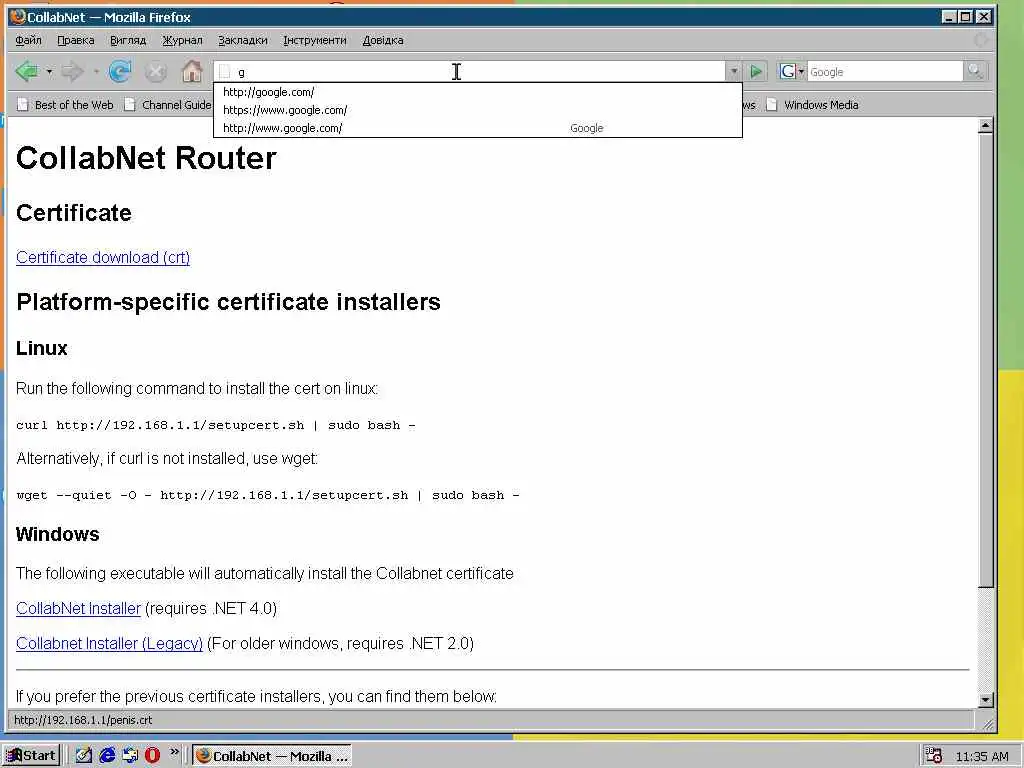The height and width of the screenshot is (768, 1024).
Task: Click the Certificate download (crt) link
Action: (x=103, y=257)
